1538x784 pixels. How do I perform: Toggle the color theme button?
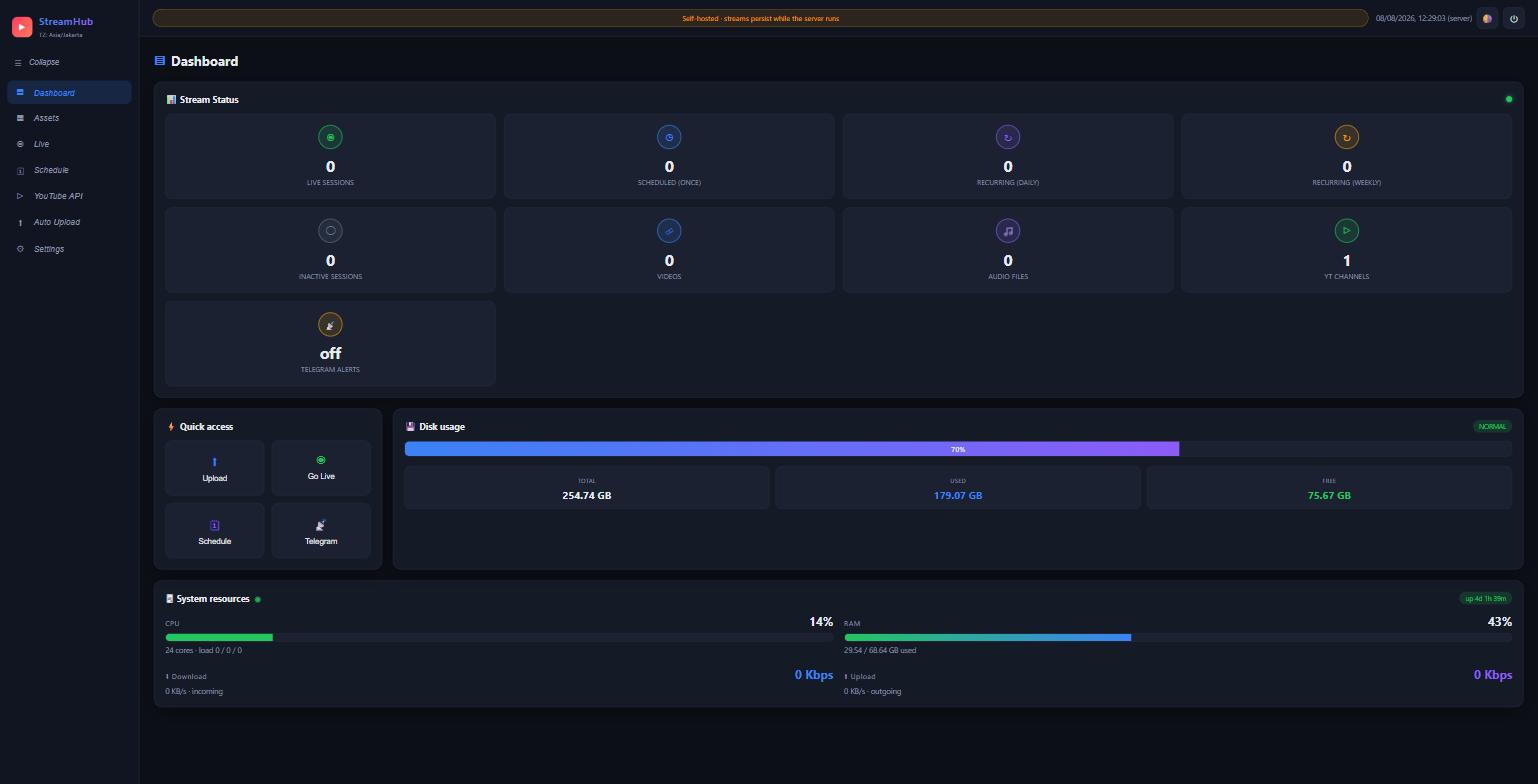(1487, 18)
